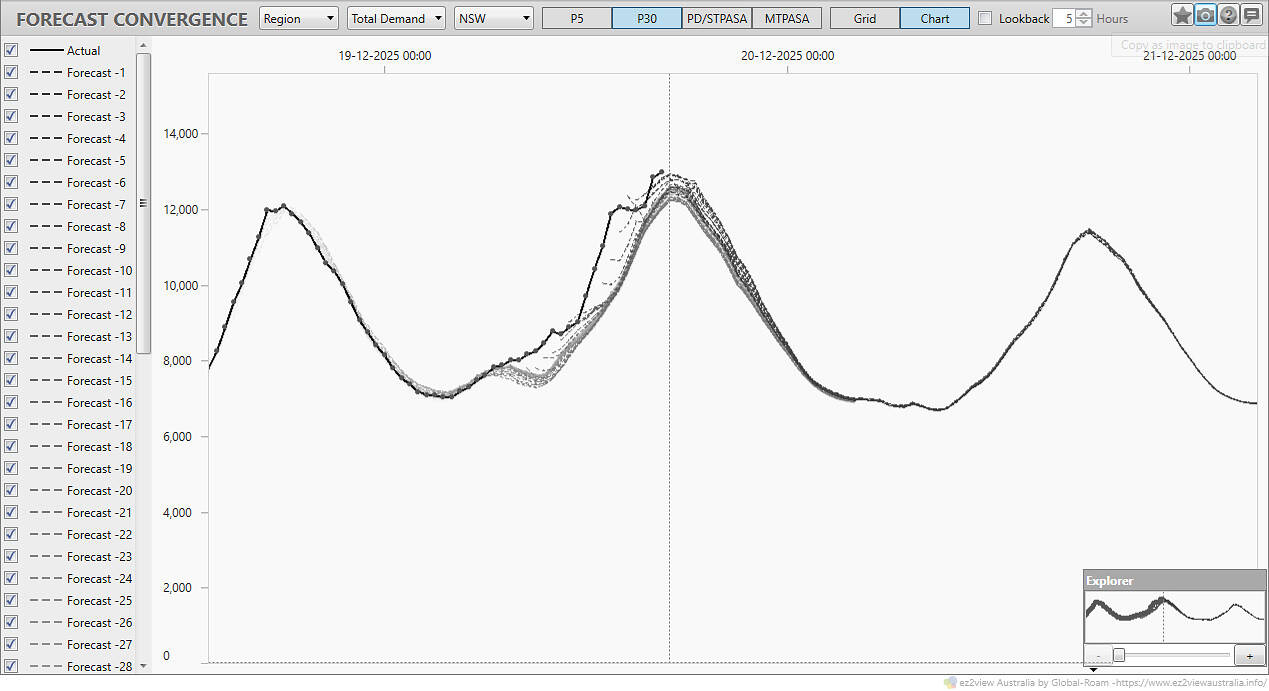Select the PD/STPASA tab
1269x691 pixels.
point(716,18)
